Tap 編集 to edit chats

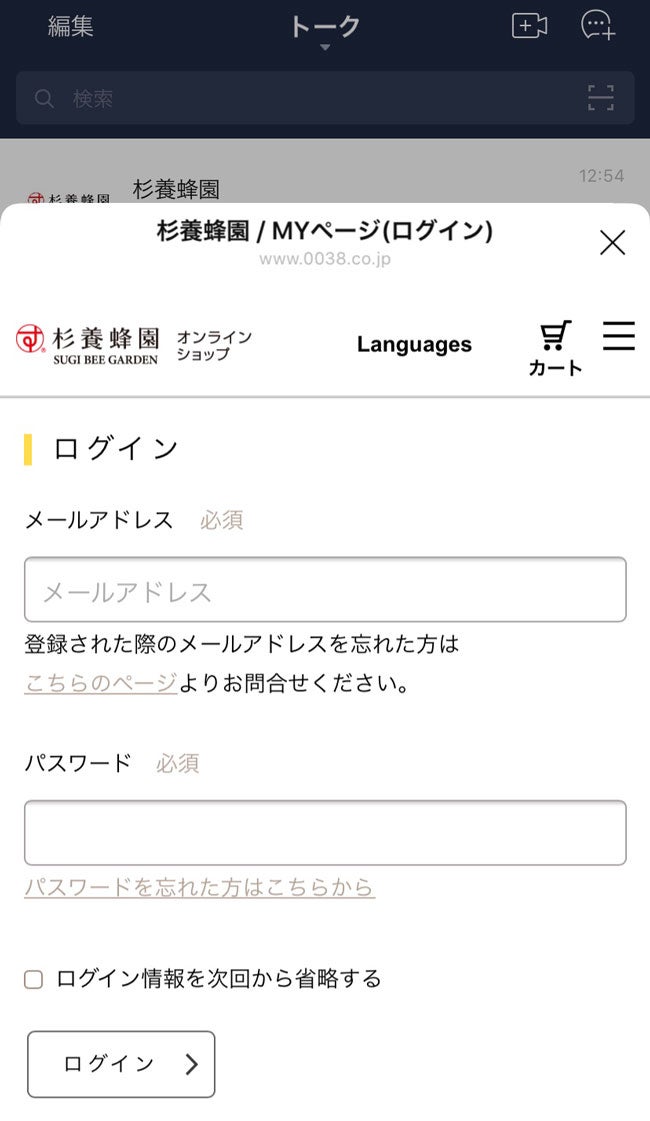coord(71,26)
